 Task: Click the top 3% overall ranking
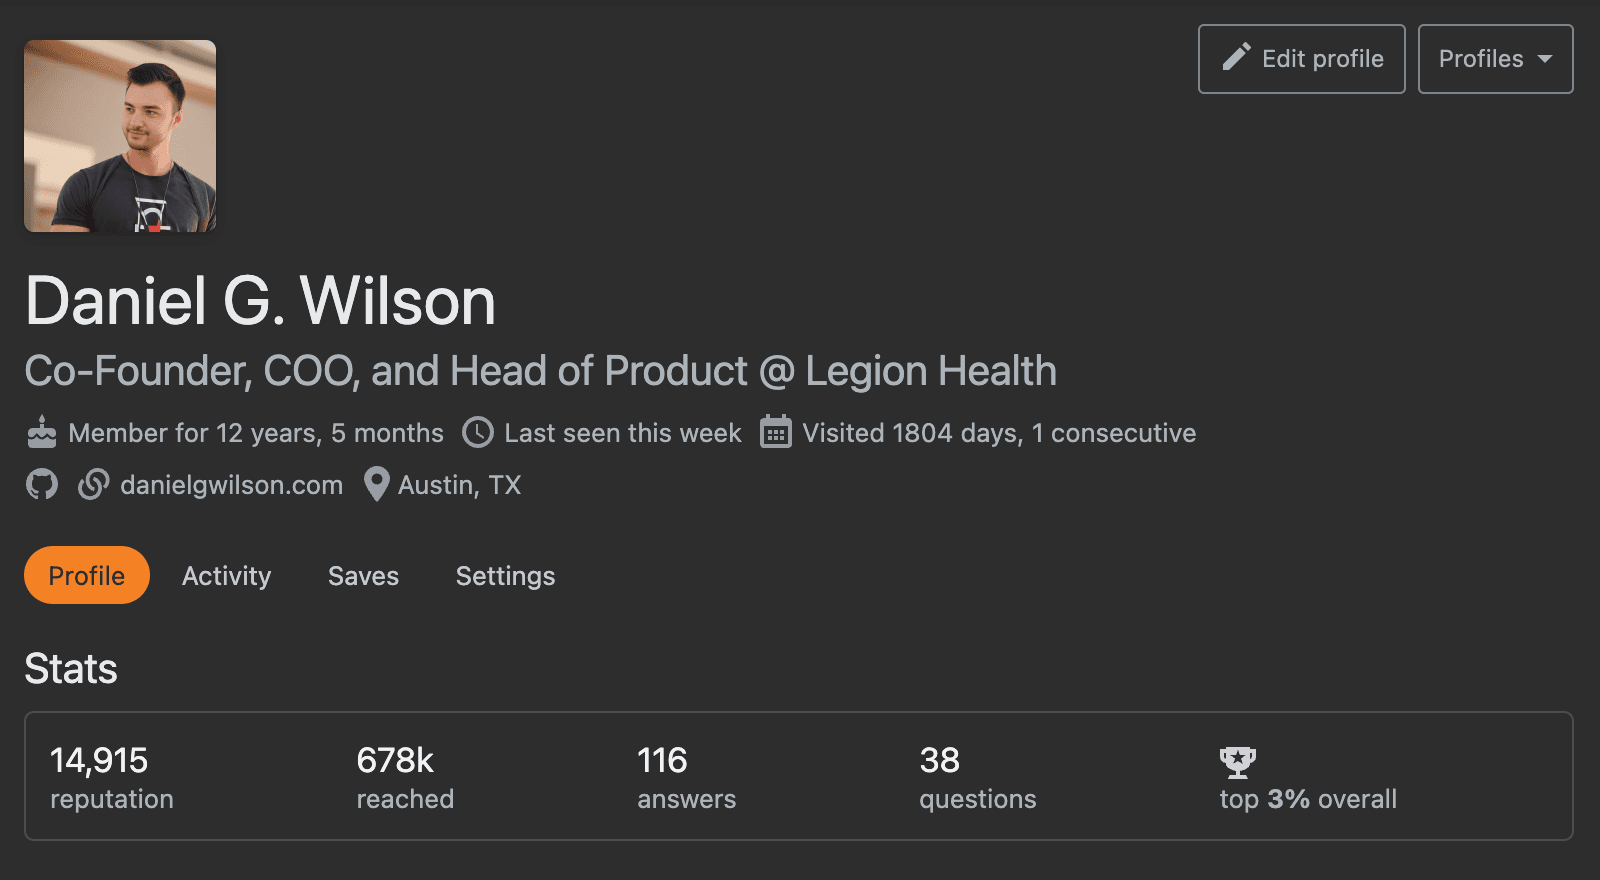point(1307,799)
